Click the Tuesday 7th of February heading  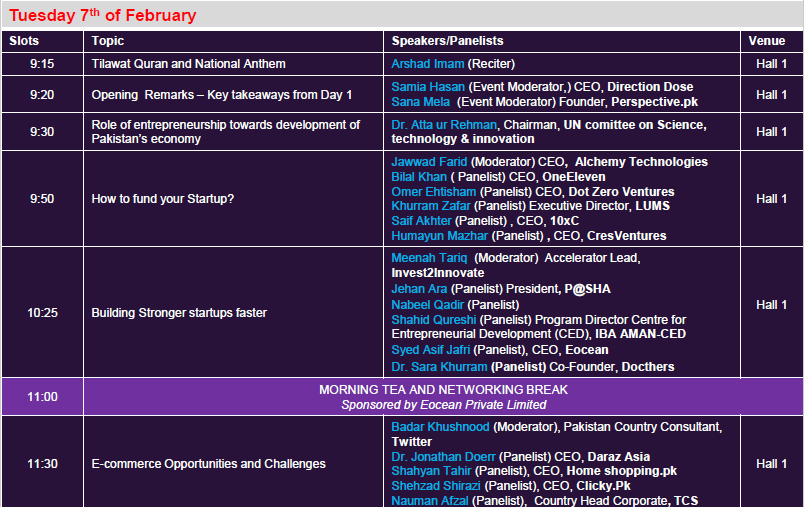point(102,15)
